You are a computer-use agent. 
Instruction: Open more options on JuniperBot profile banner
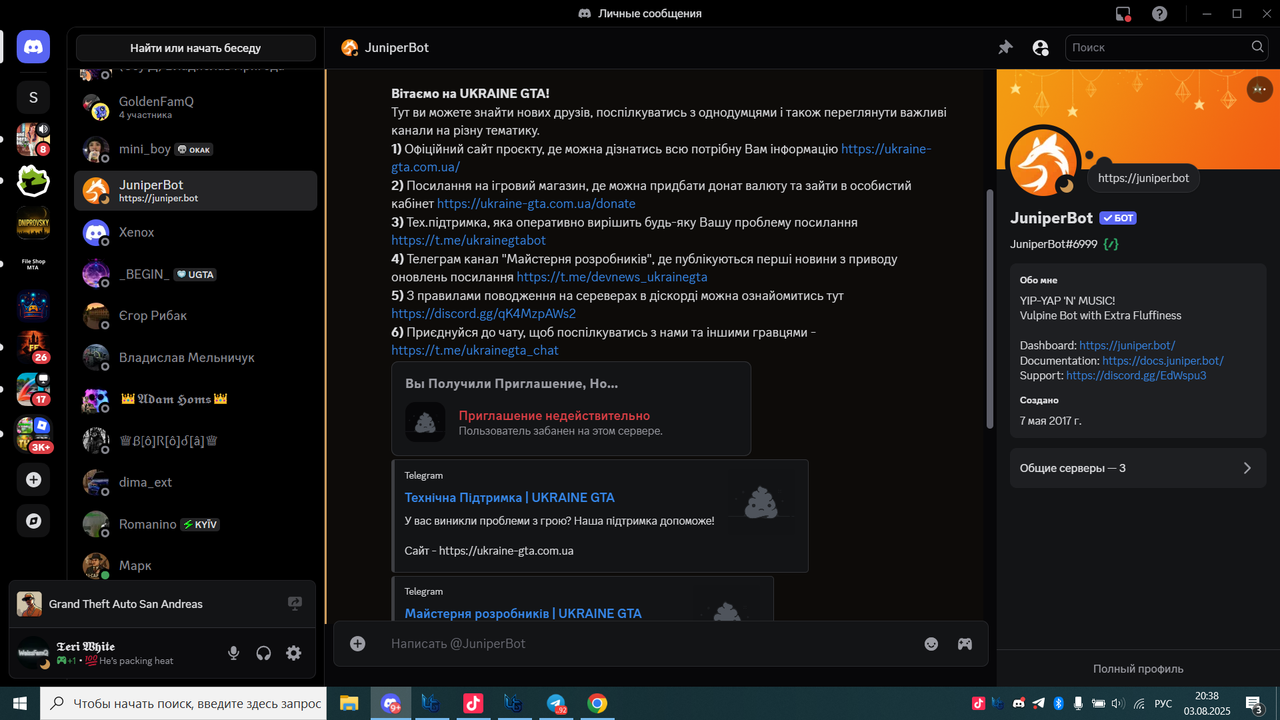click(x=1258, y=89)
